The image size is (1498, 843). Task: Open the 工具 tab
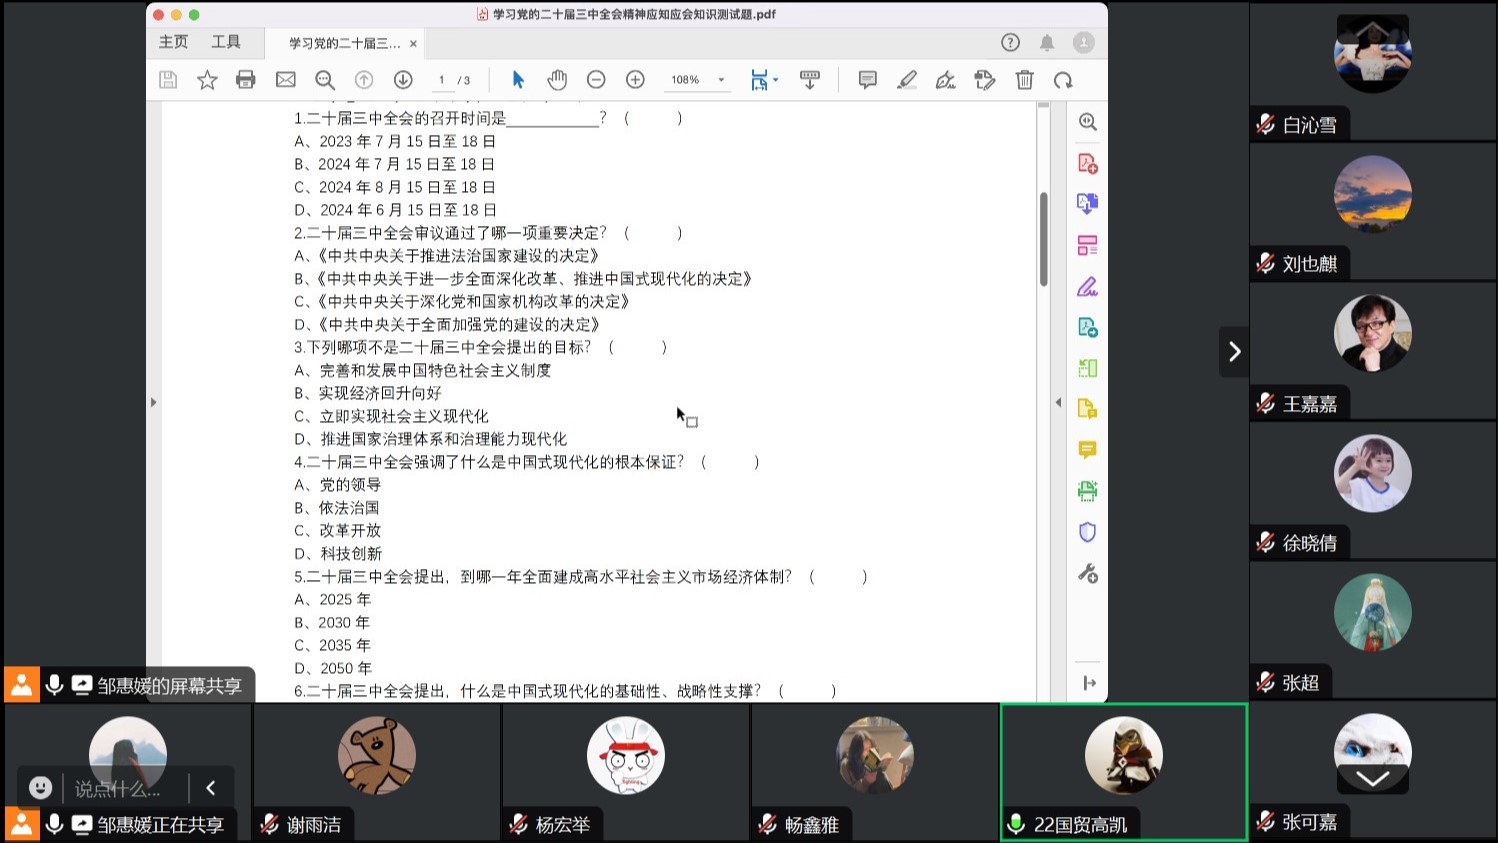pyautogui.click(x=226, y=42)
